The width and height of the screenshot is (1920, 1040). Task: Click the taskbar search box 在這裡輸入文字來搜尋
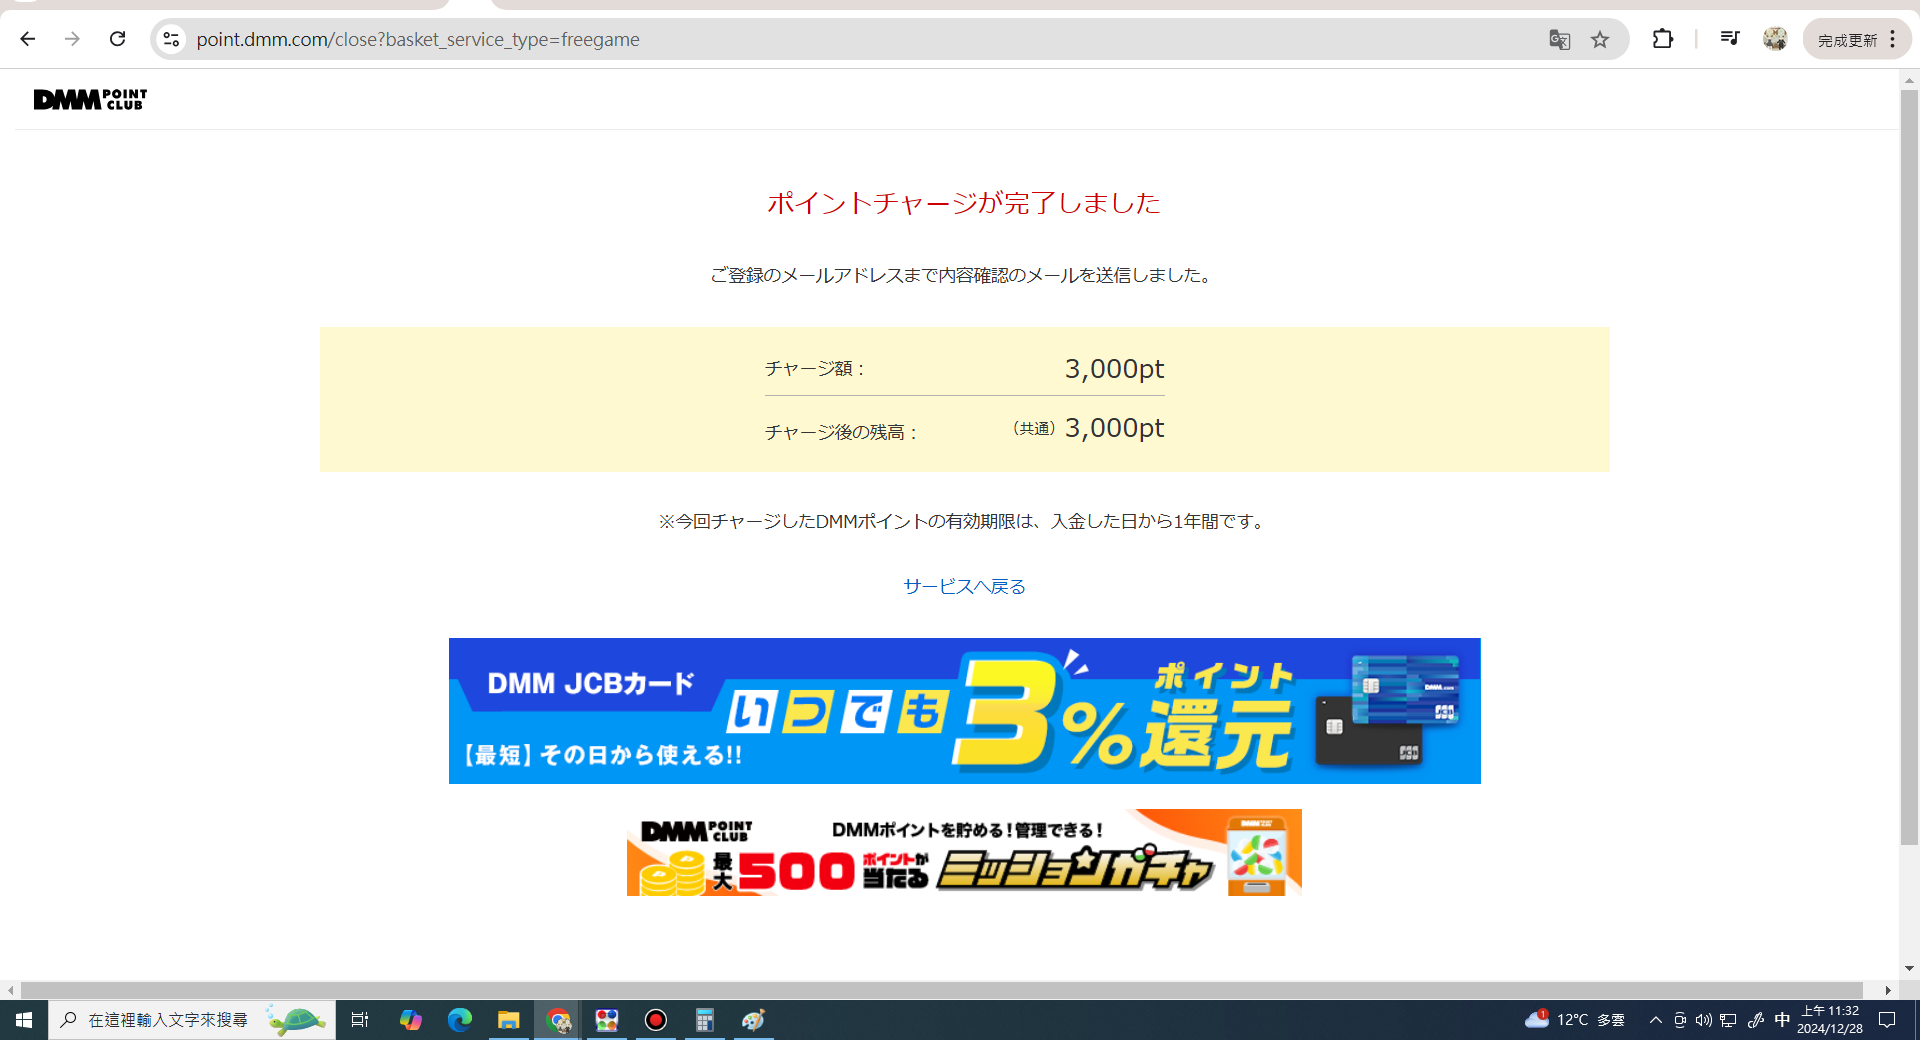[192, 1020]
